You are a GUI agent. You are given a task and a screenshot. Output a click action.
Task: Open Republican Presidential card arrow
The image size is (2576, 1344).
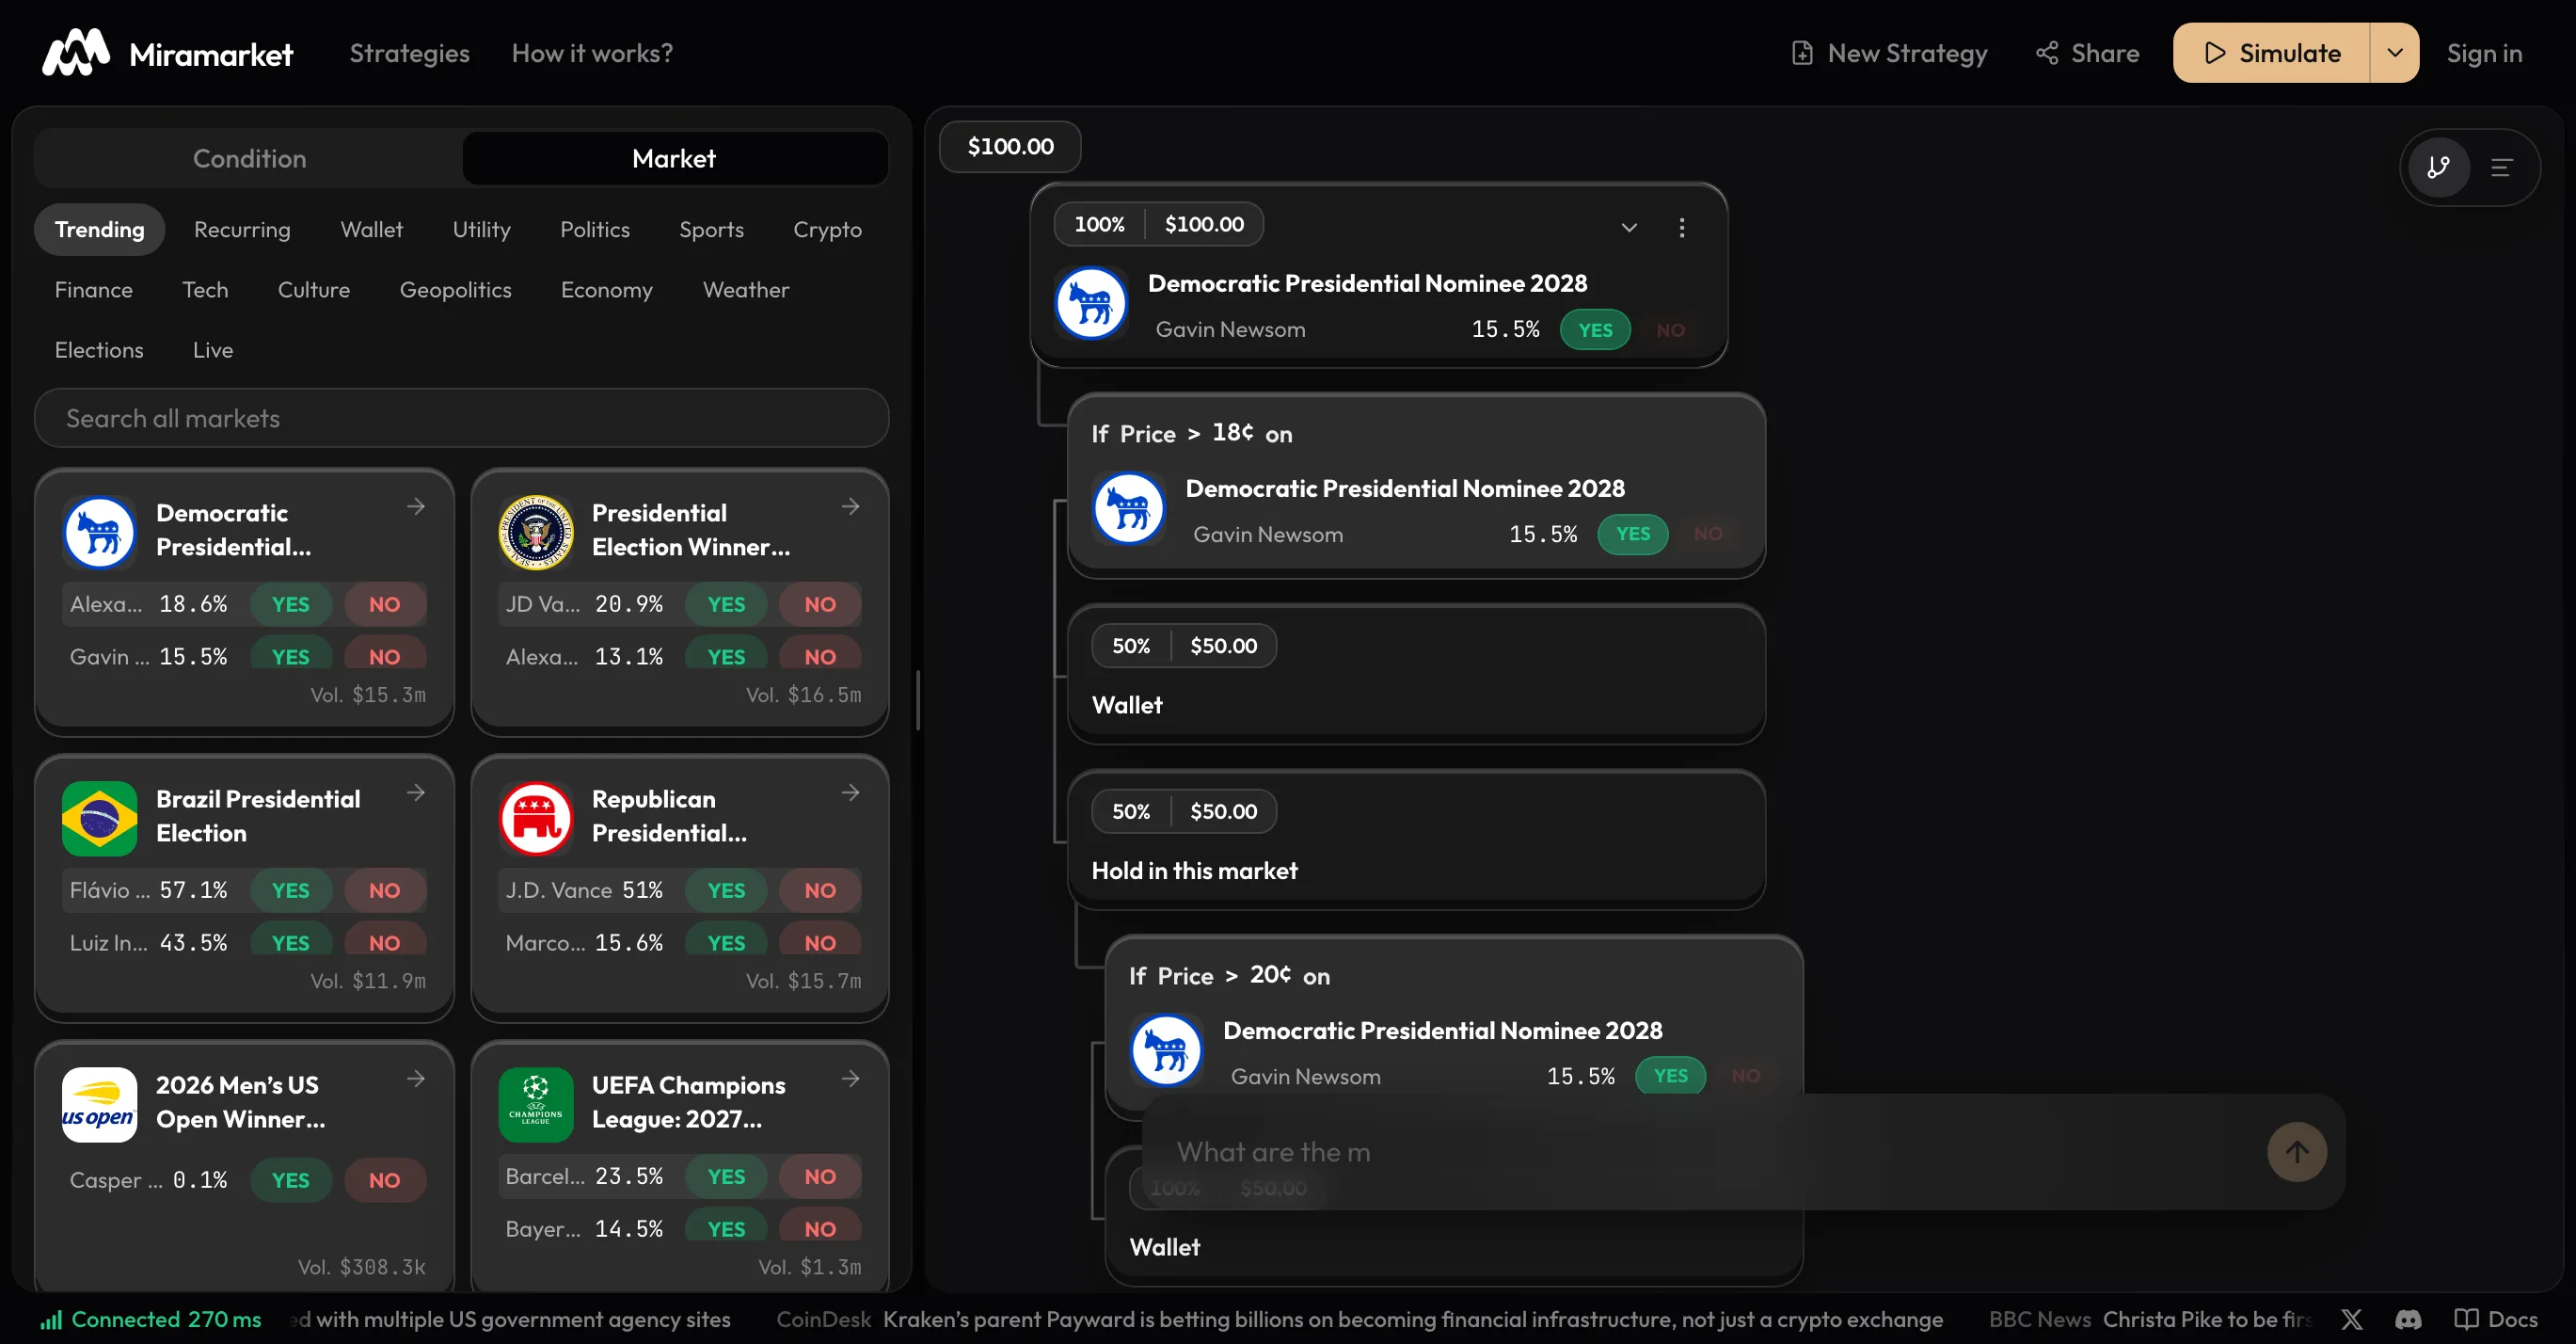coord(850,793)
